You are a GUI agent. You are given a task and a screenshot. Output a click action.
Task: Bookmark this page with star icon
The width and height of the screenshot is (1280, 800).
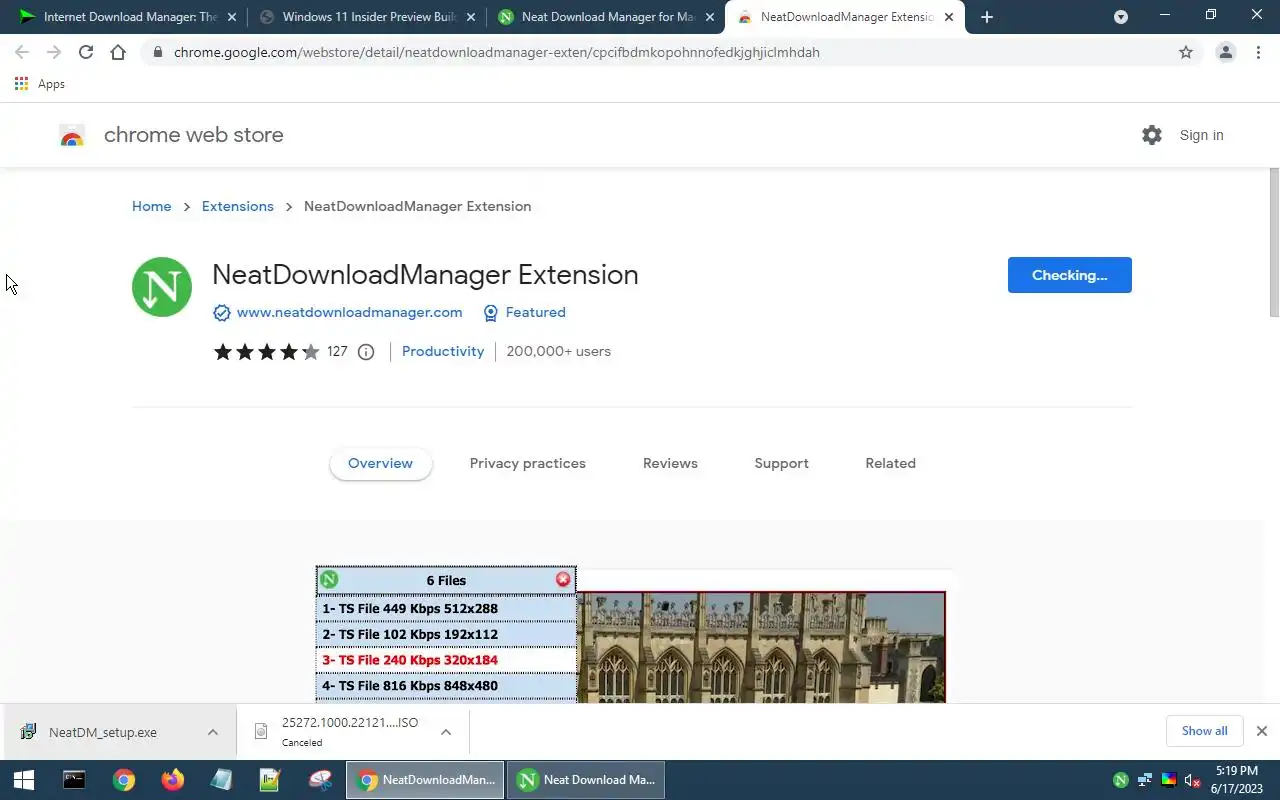(1186, 52)
